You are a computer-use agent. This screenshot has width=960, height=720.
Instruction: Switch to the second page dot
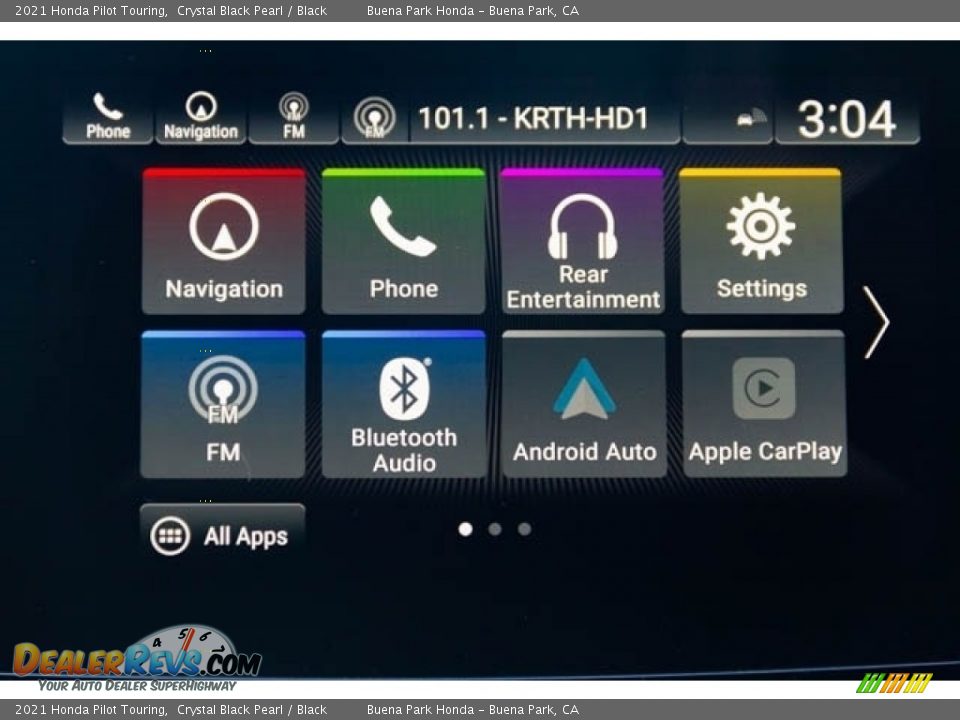[x=495, y=529]
